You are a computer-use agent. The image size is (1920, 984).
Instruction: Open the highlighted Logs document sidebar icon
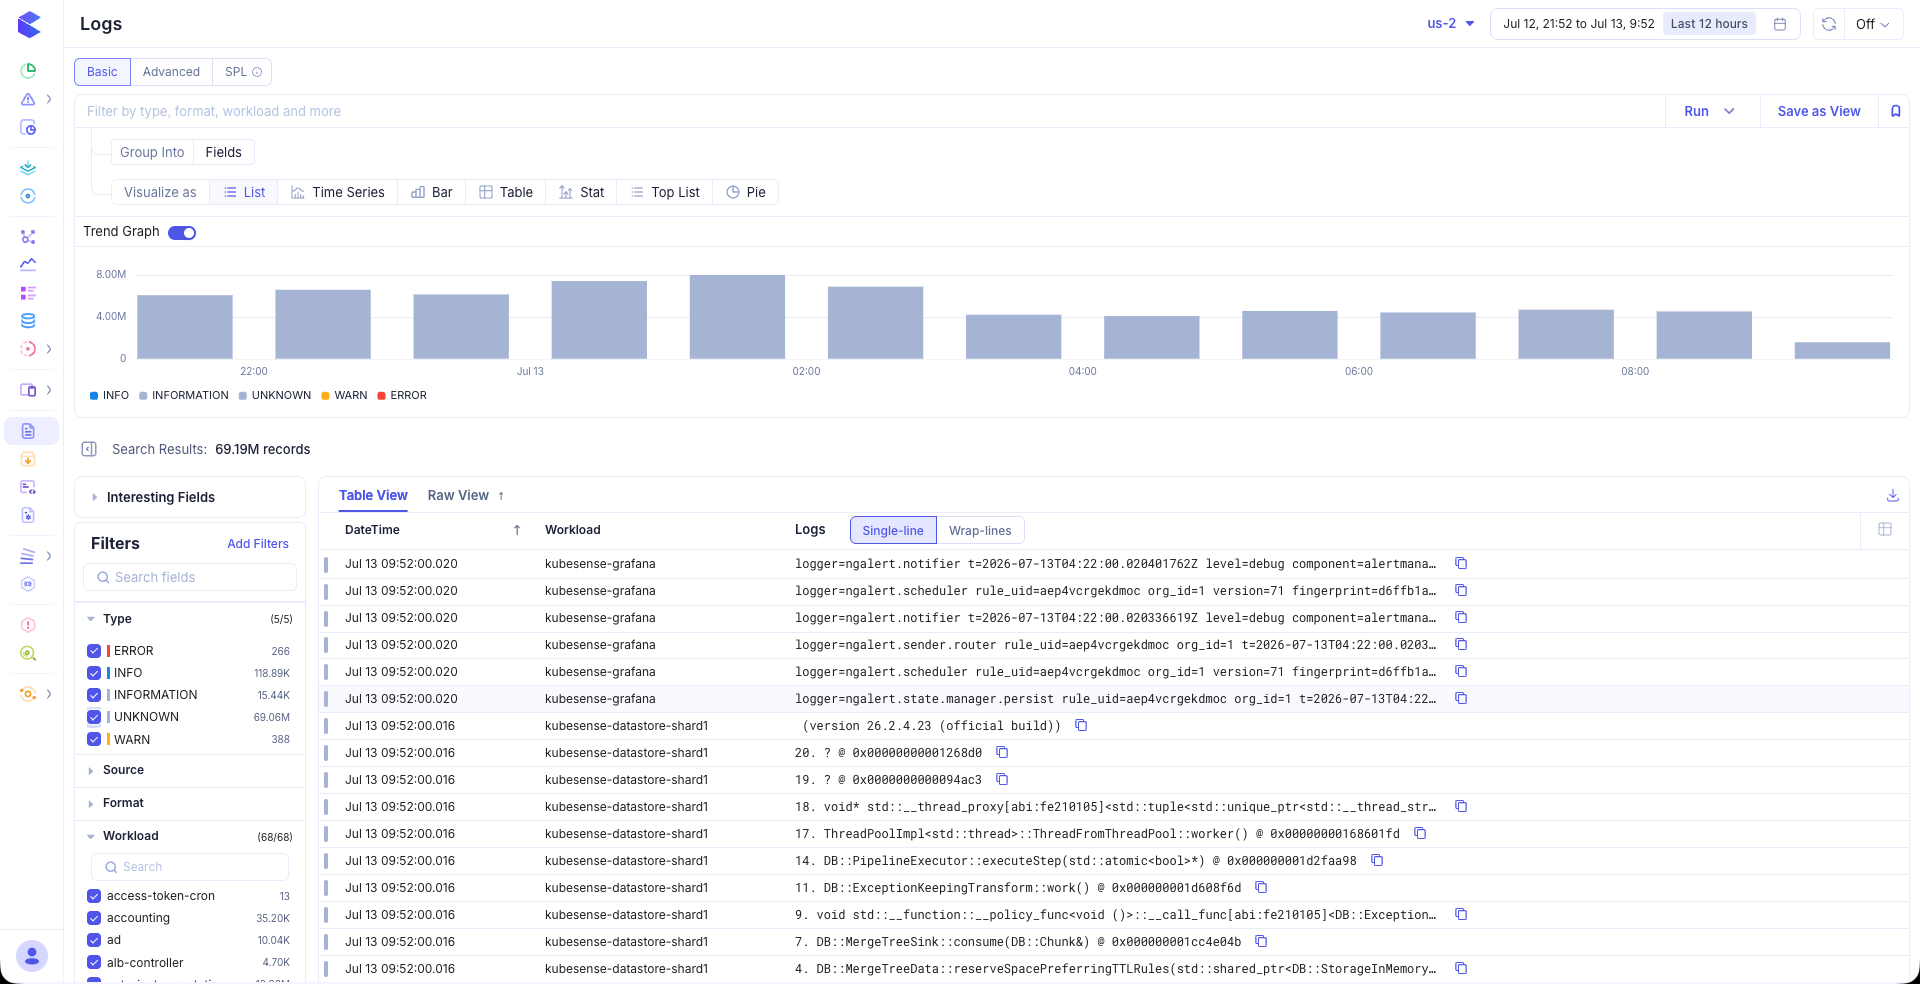[28, 431]
